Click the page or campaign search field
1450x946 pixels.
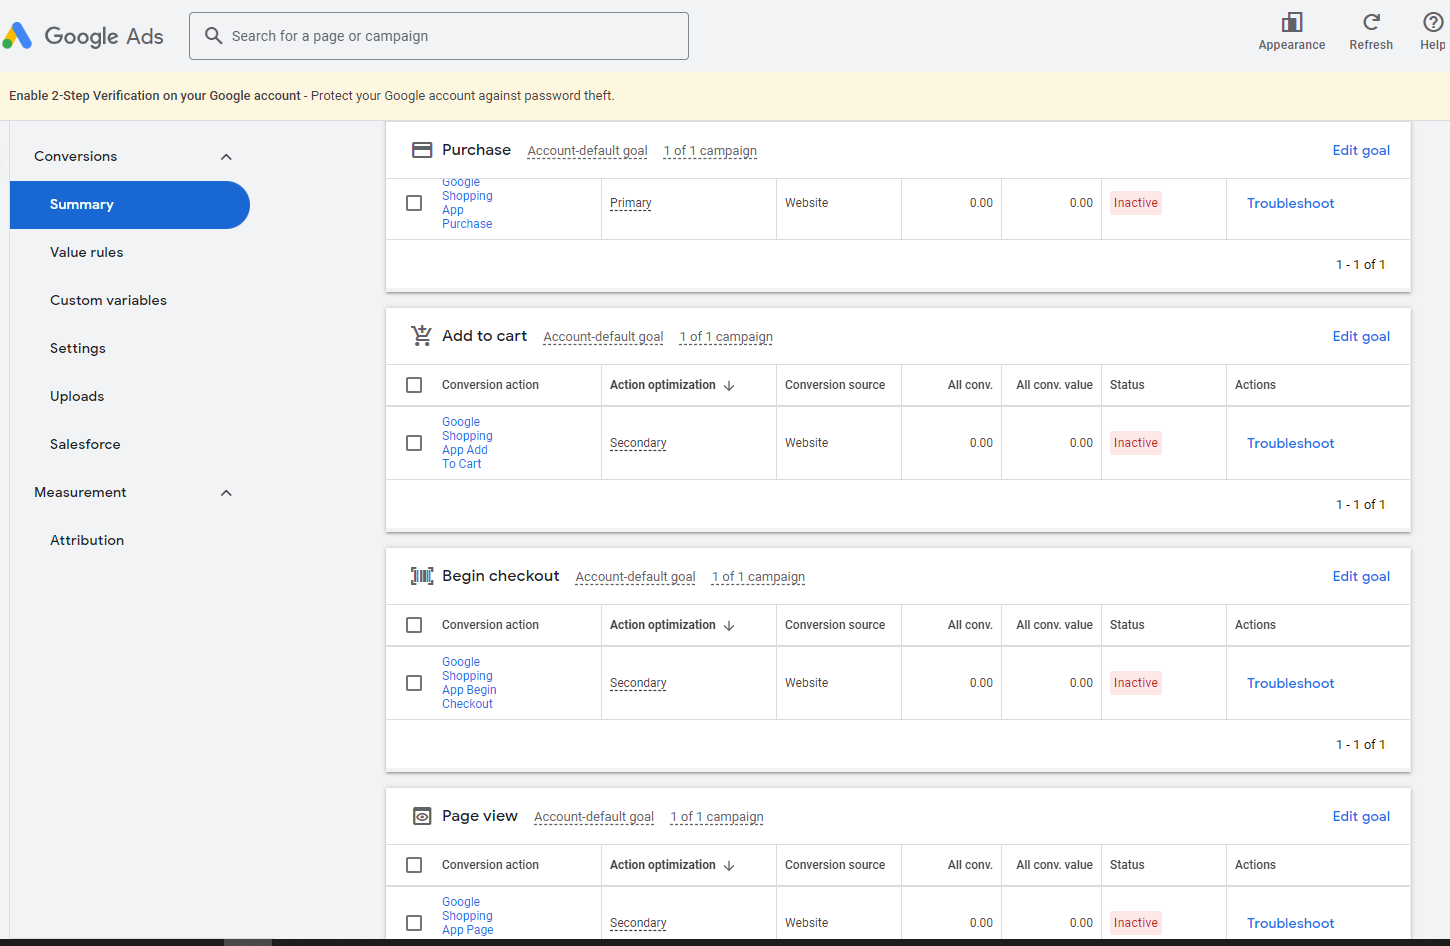click(438, 35)
